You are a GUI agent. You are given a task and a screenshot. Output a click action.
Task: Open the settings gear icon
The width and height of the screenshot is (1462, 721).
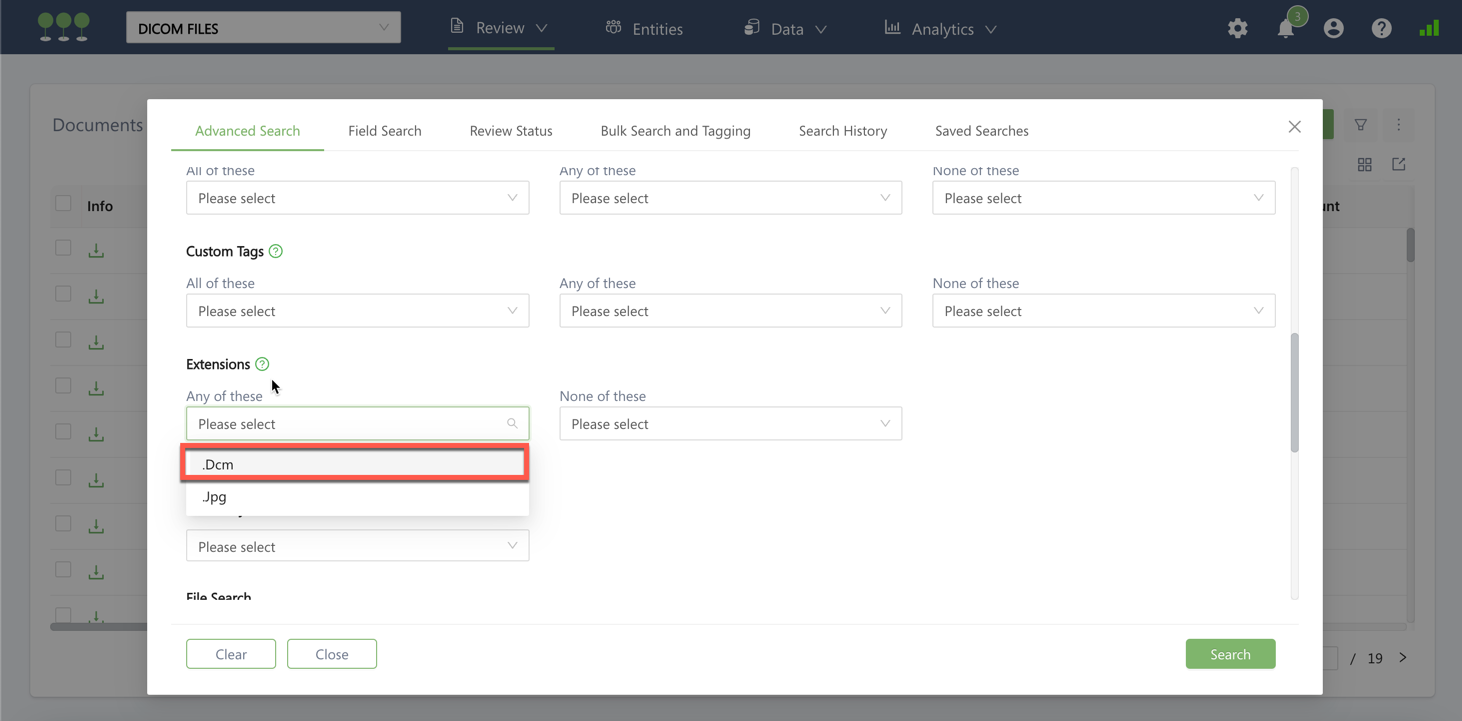[x=1237, y=29]
